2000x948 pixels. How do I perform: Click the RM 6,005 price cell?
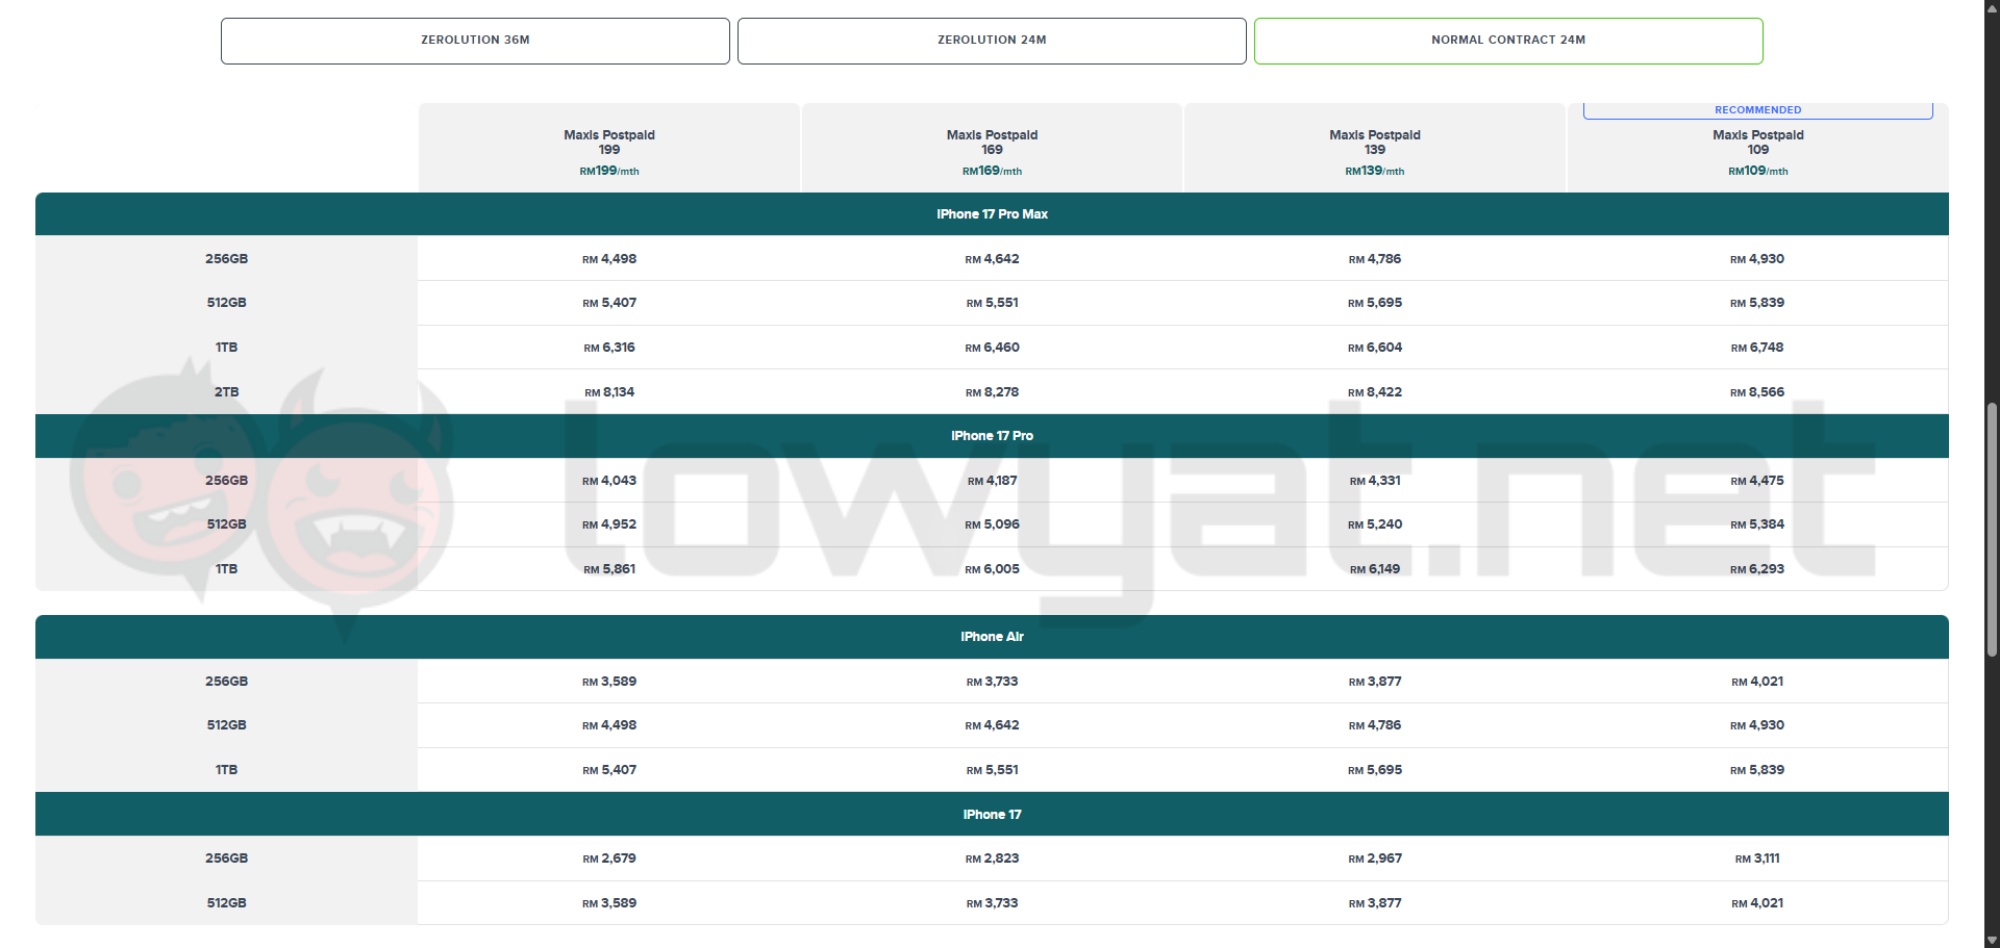coord(992,569)
